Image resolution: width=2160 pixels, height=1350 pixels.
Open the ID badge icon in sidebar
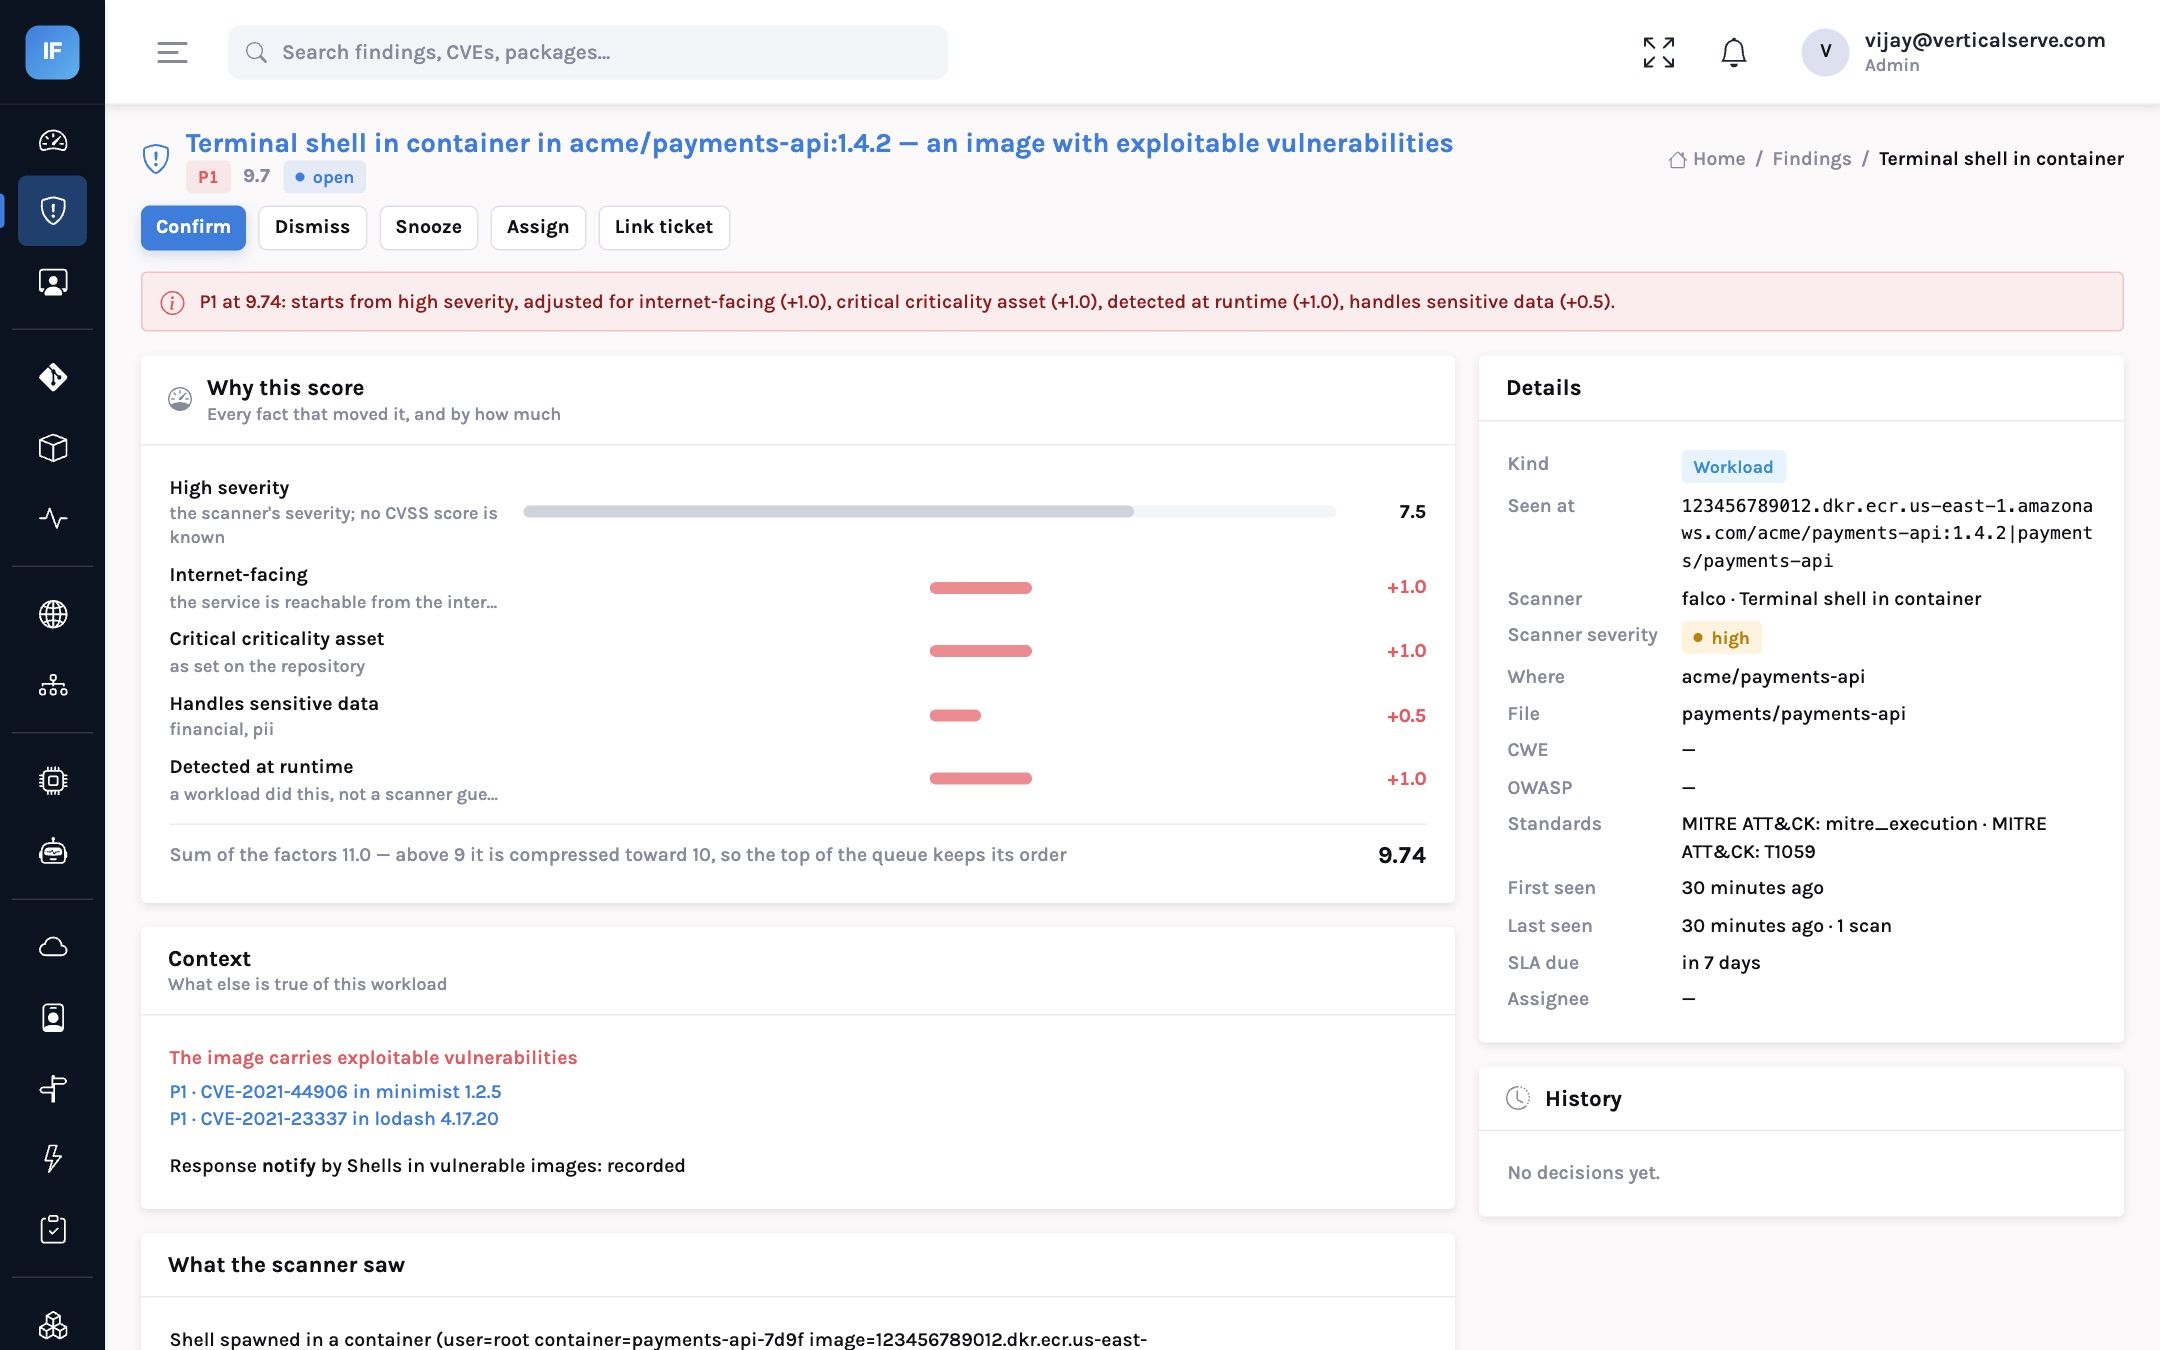(x=53, y=1017)
